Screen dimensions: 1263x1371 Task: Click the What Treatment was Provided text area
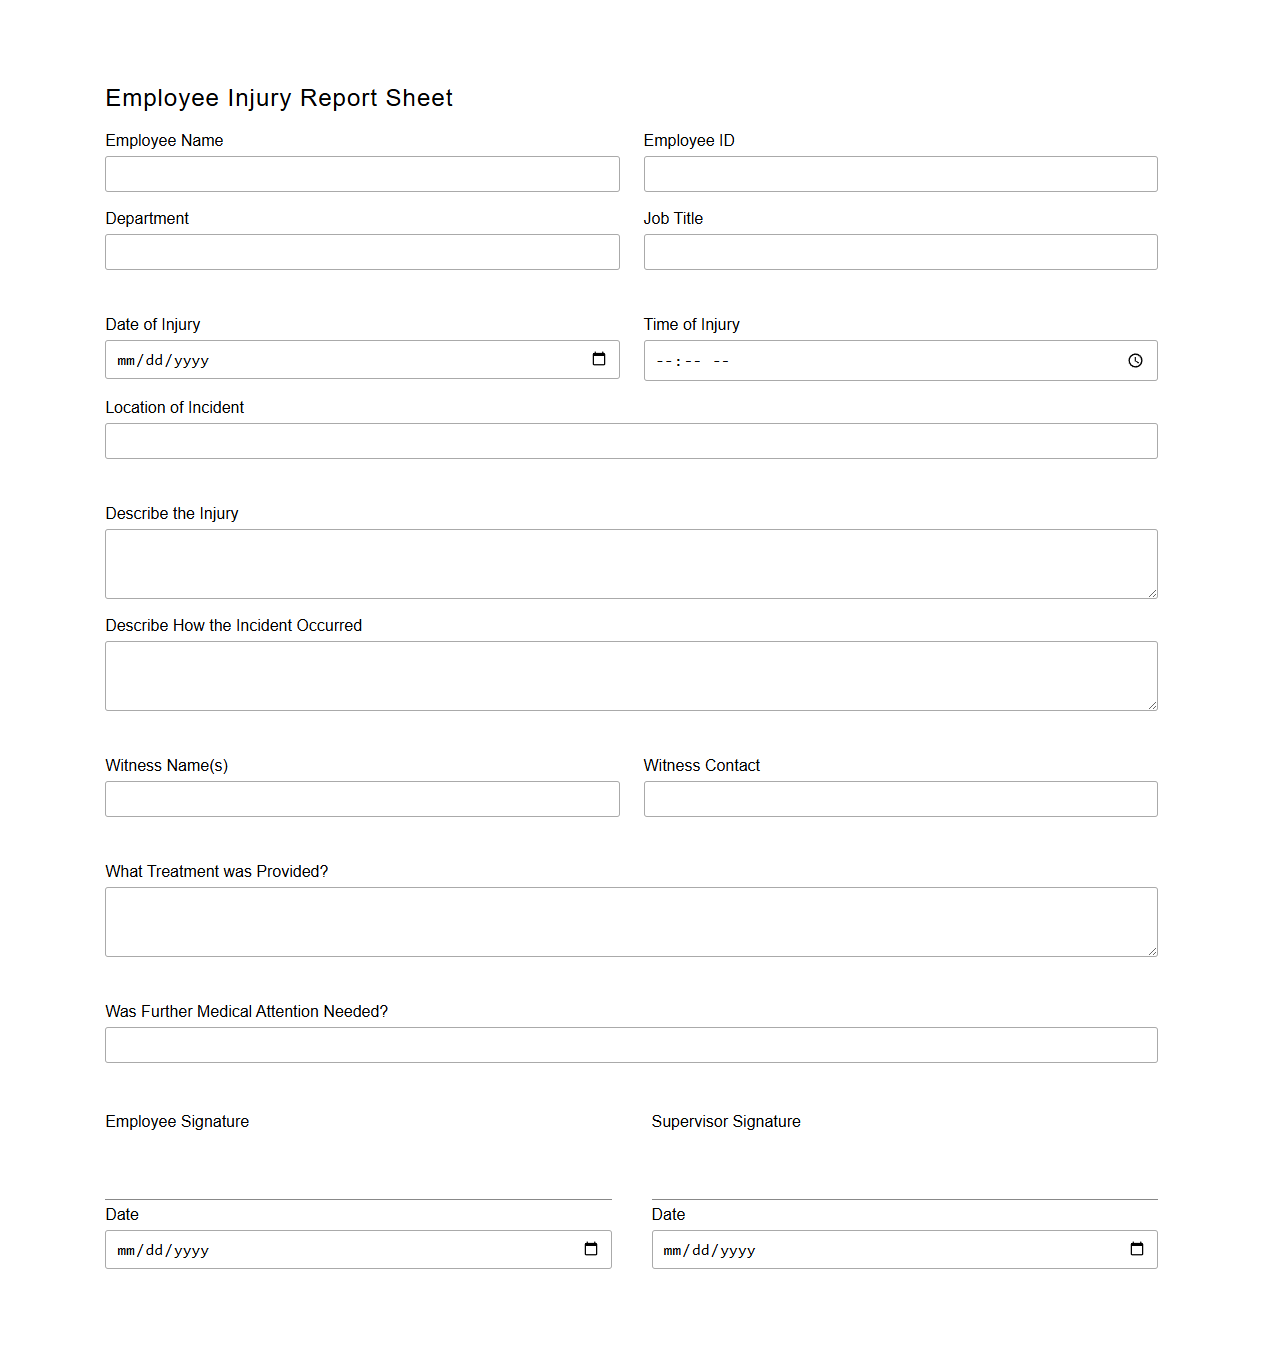(631, 921)
